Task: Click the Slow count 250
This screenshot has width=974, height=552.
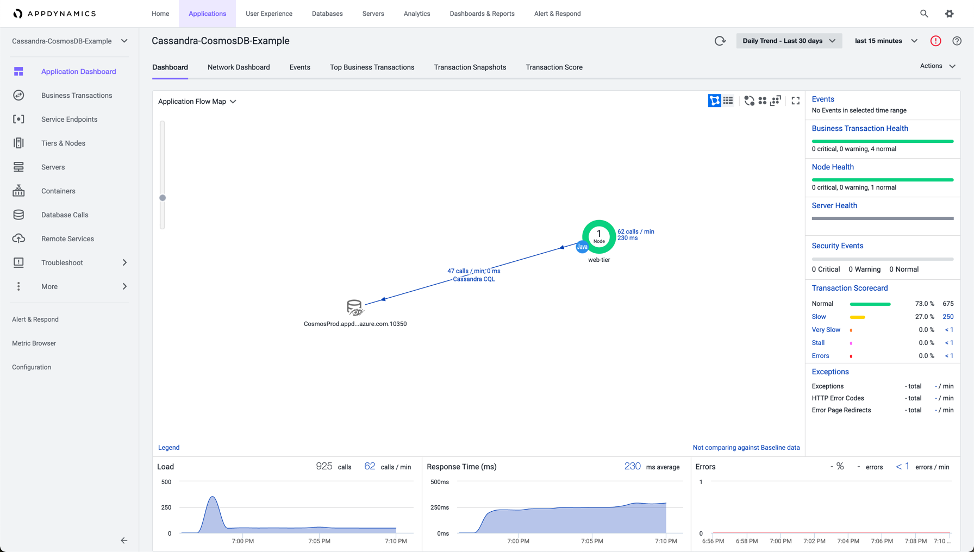Action: tap(948, 317)
